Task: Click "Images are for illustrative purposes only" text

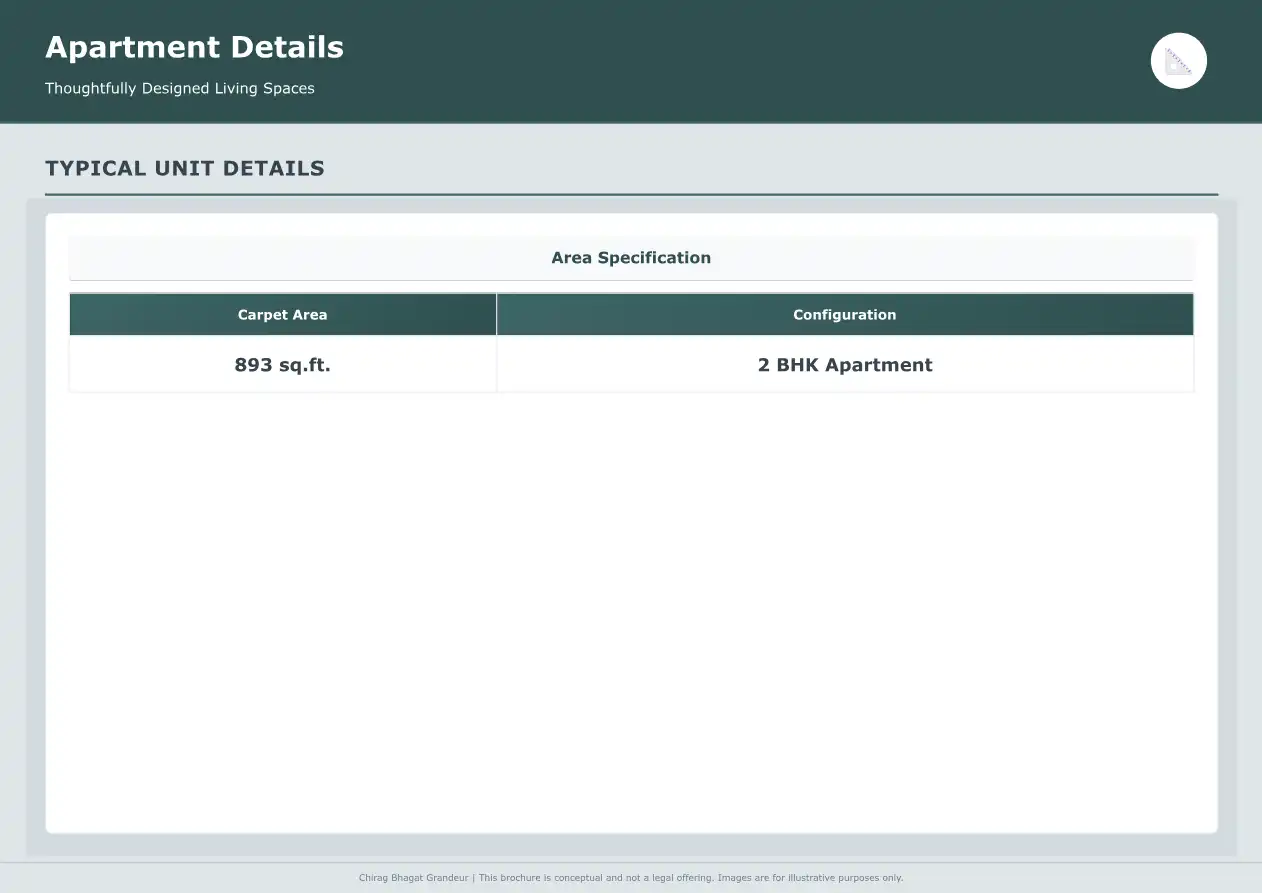Action: point(809,878)
